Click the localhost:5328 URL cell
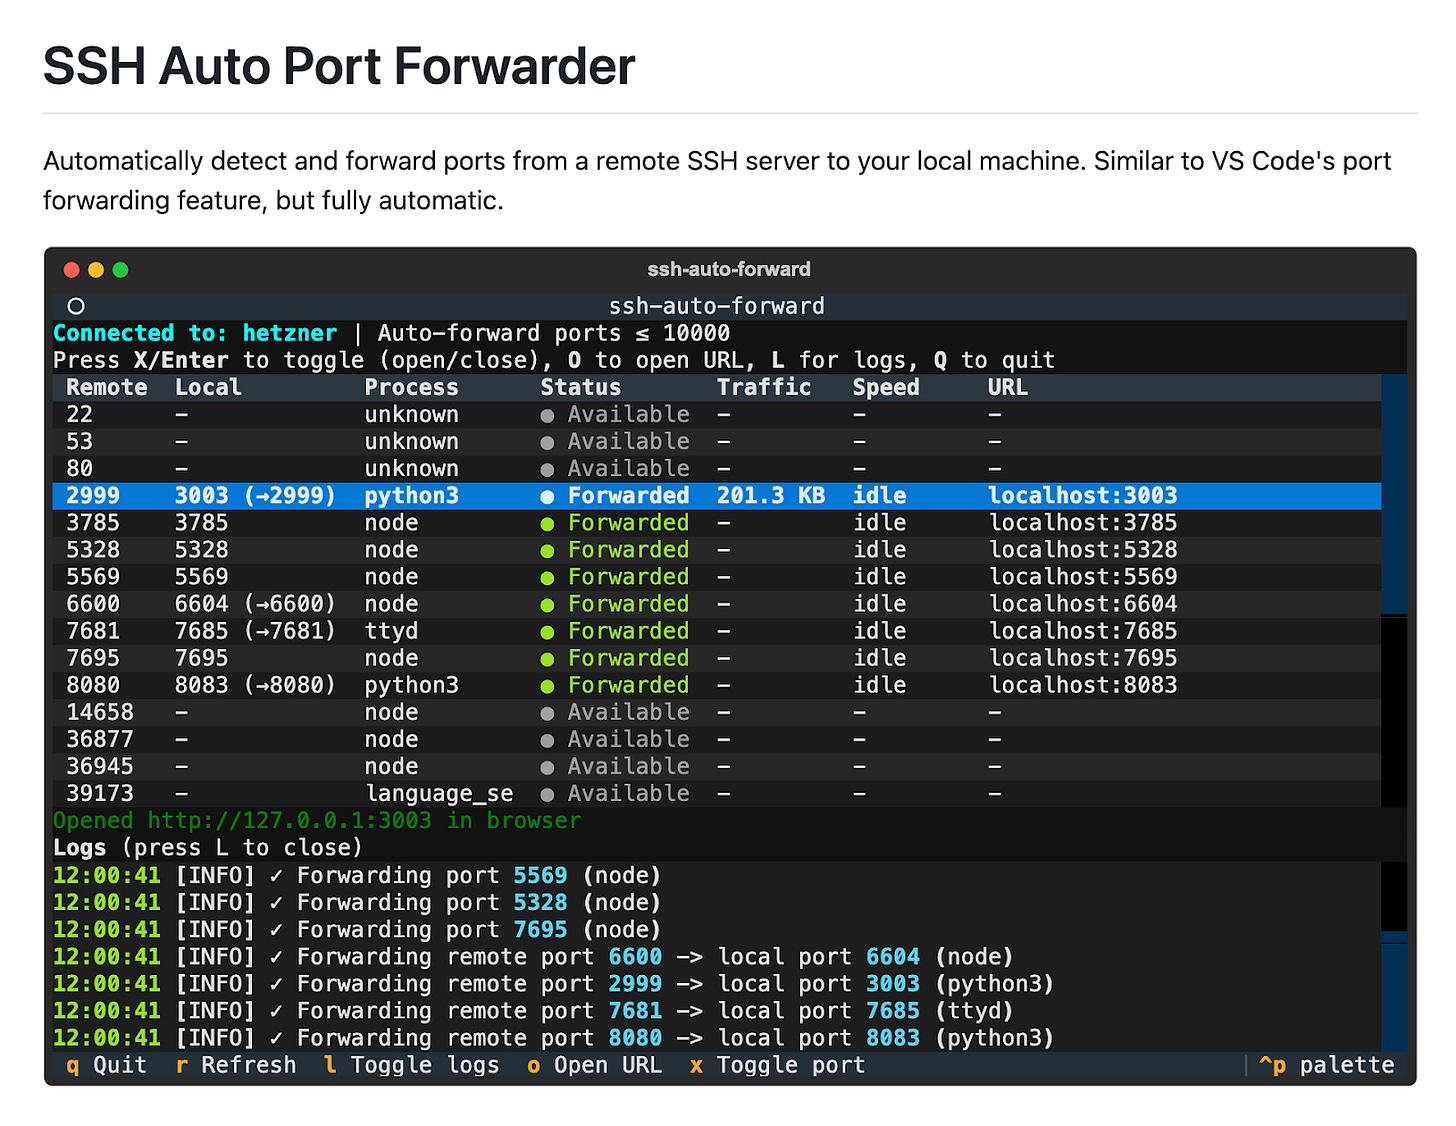Screen dimensions: 1456x1126 pyautogui.click(x=1083, y=550)
